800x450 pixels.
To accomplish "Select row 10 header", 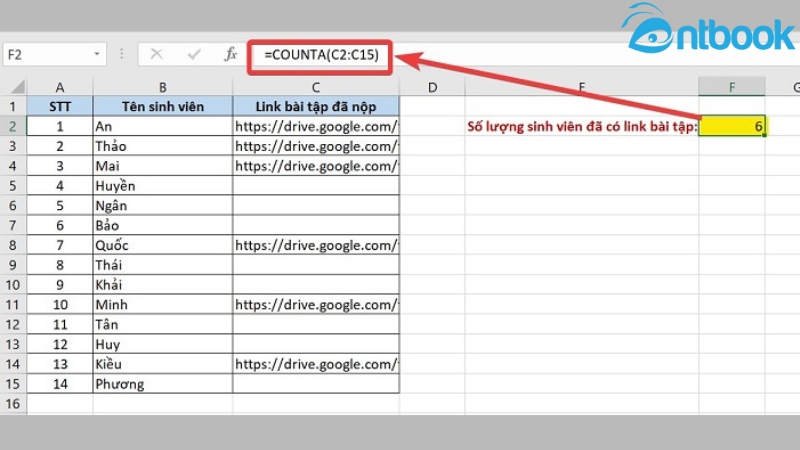I will coord(13,285).
